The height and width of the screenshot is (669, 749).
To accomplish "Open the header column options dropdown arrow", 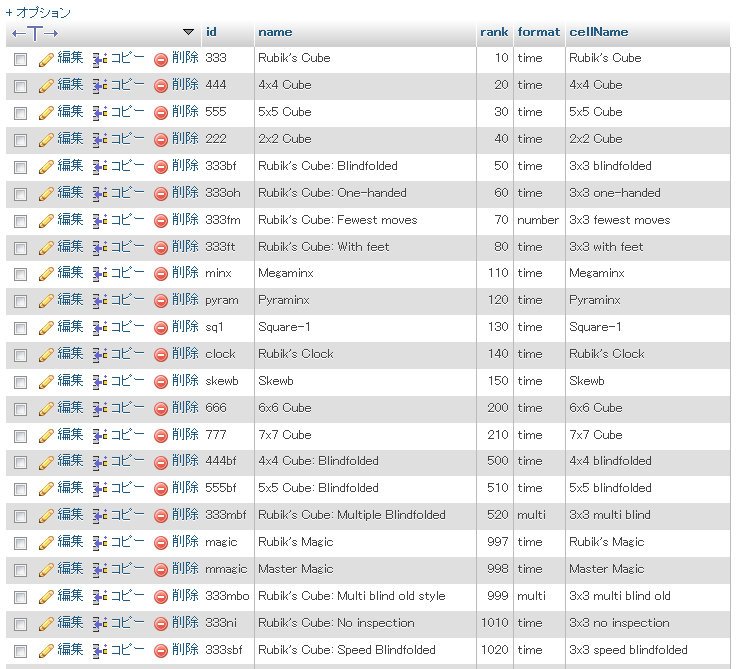I will 188,32.
